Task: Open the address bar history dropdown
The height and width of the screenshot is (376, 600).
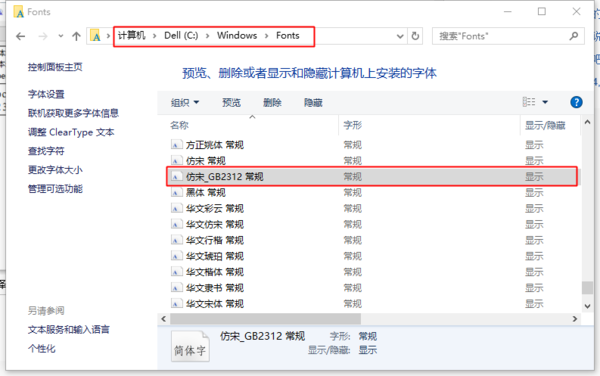Action: pyautogui.click(x=400, y=36)
